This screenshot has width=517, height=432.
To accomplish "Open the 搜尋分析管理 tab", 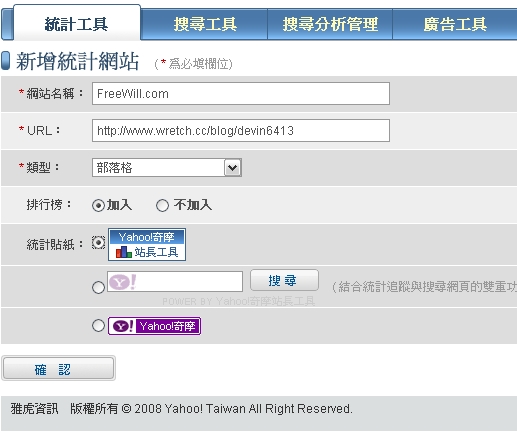I will [330, 24].
